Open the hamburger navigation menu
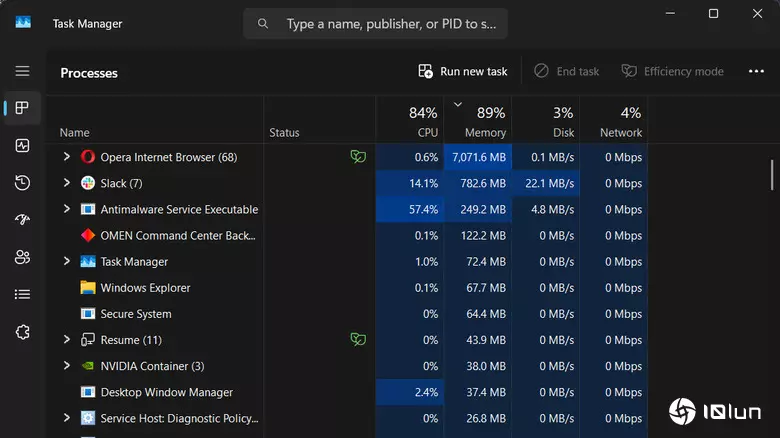 22,71
